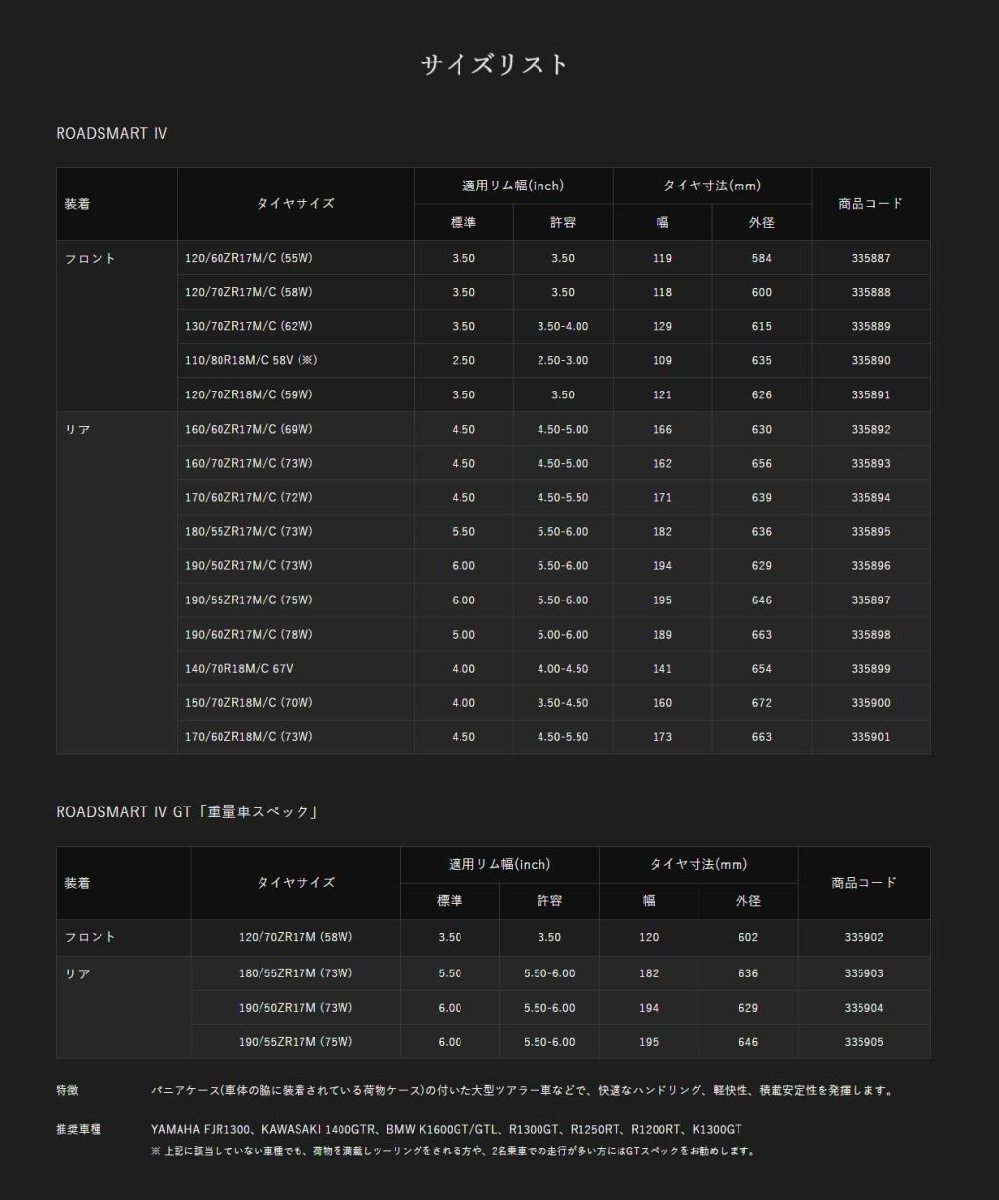Click outer diameter value 672
Image resolution: width=999 pixels, height=1200 pixels.
pos(762,702)
